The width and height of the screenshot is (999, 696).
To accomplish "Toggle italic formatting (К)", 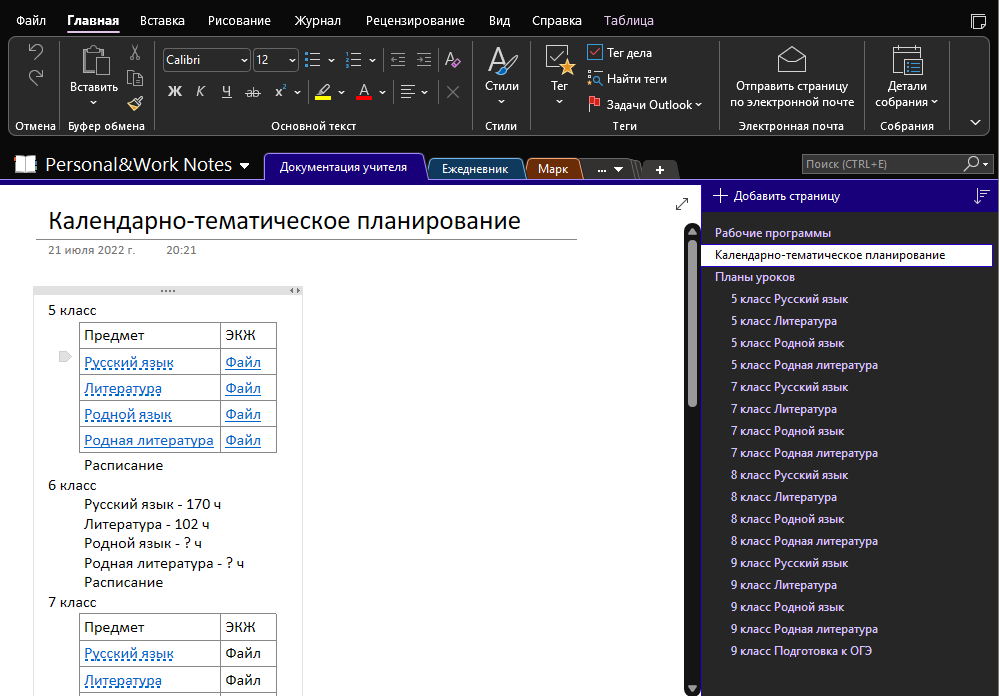I will (200, 92).
